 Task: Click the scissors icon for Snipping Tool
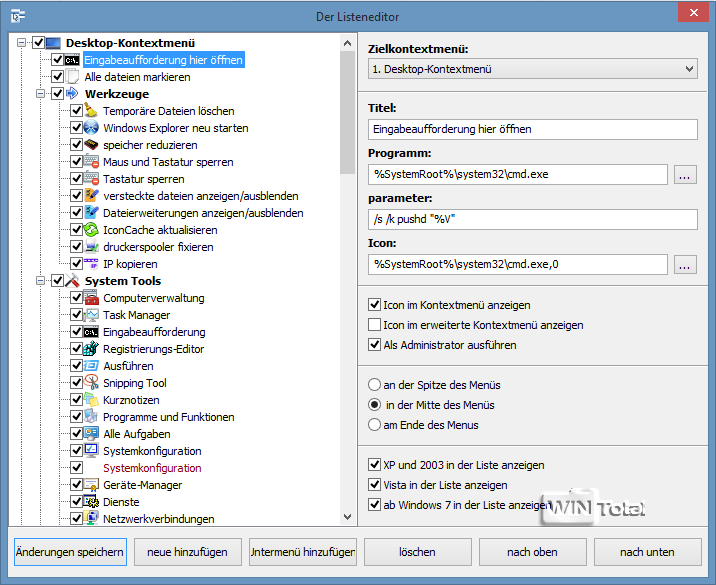(x=91, y=383)
